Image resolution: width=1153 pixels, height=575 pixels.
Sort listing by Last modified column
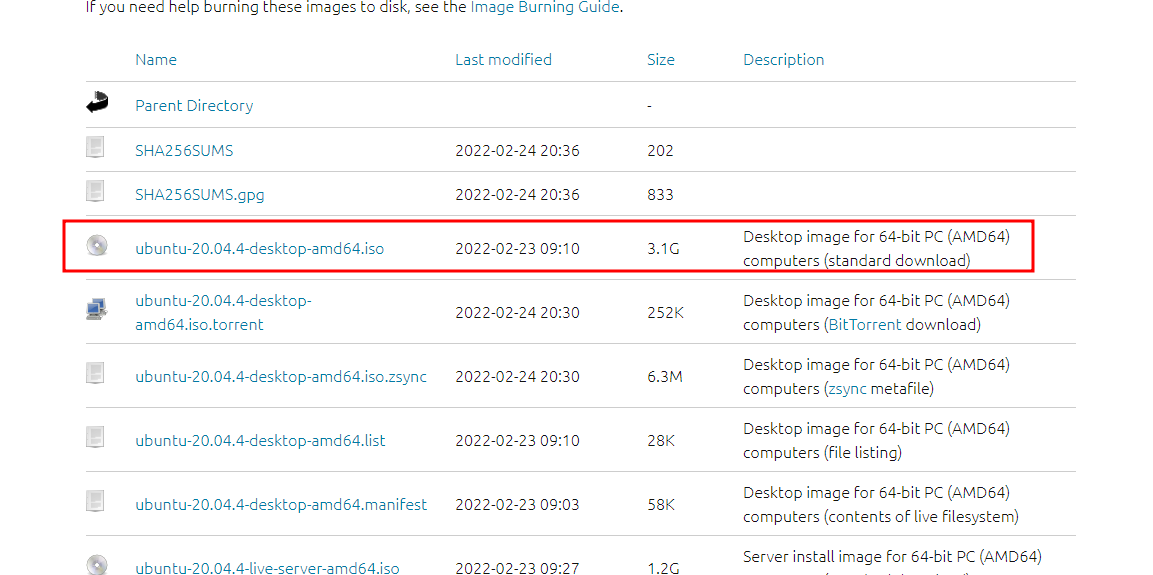coord(504,60)
